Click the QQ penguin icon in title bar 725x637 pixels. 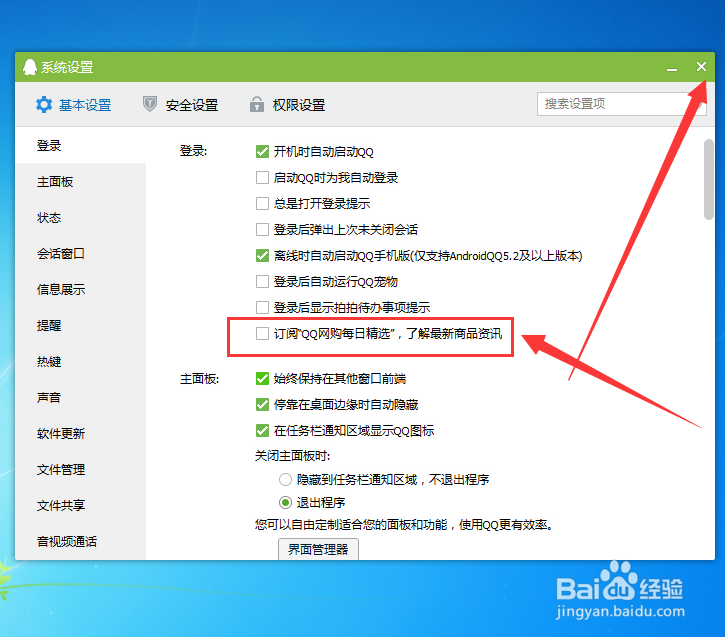click(x=30, y=67)
